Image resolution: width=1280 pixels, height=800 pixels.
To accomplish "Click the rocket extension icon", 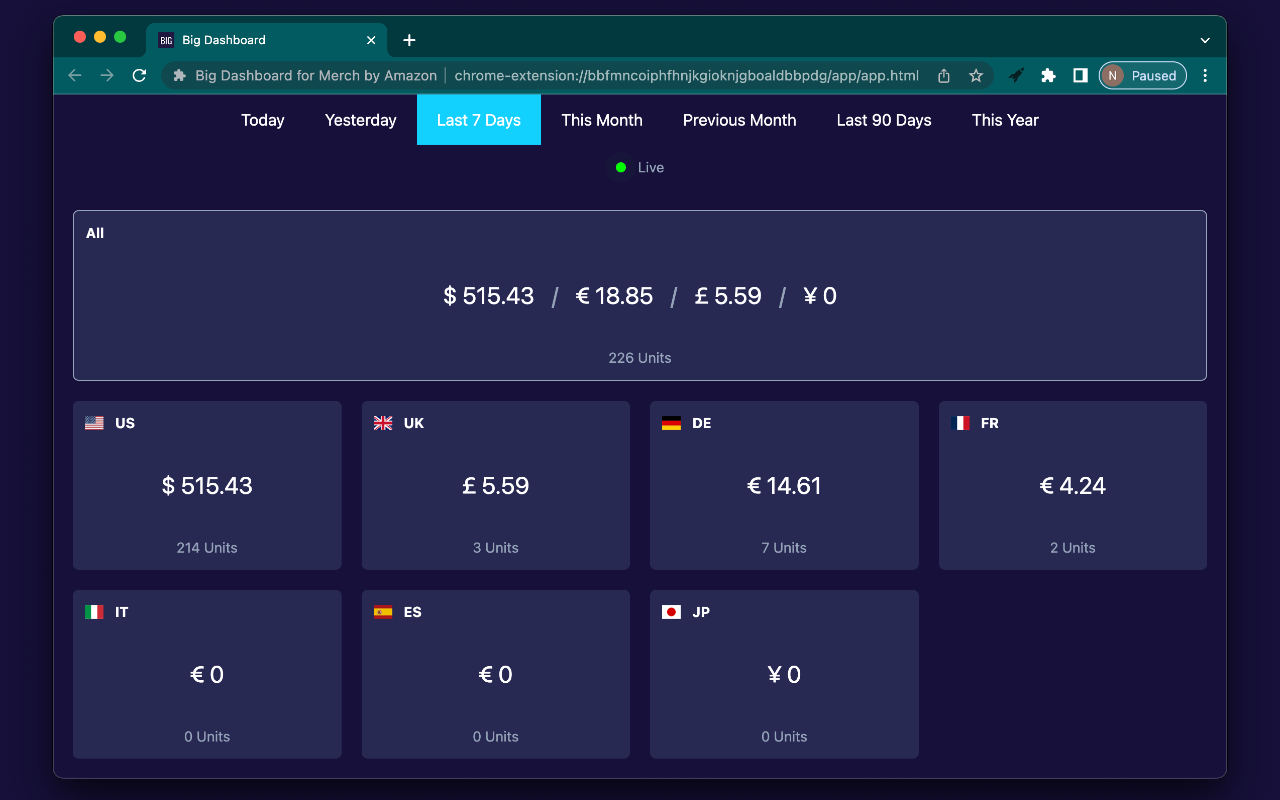I will pos(1016,75).
